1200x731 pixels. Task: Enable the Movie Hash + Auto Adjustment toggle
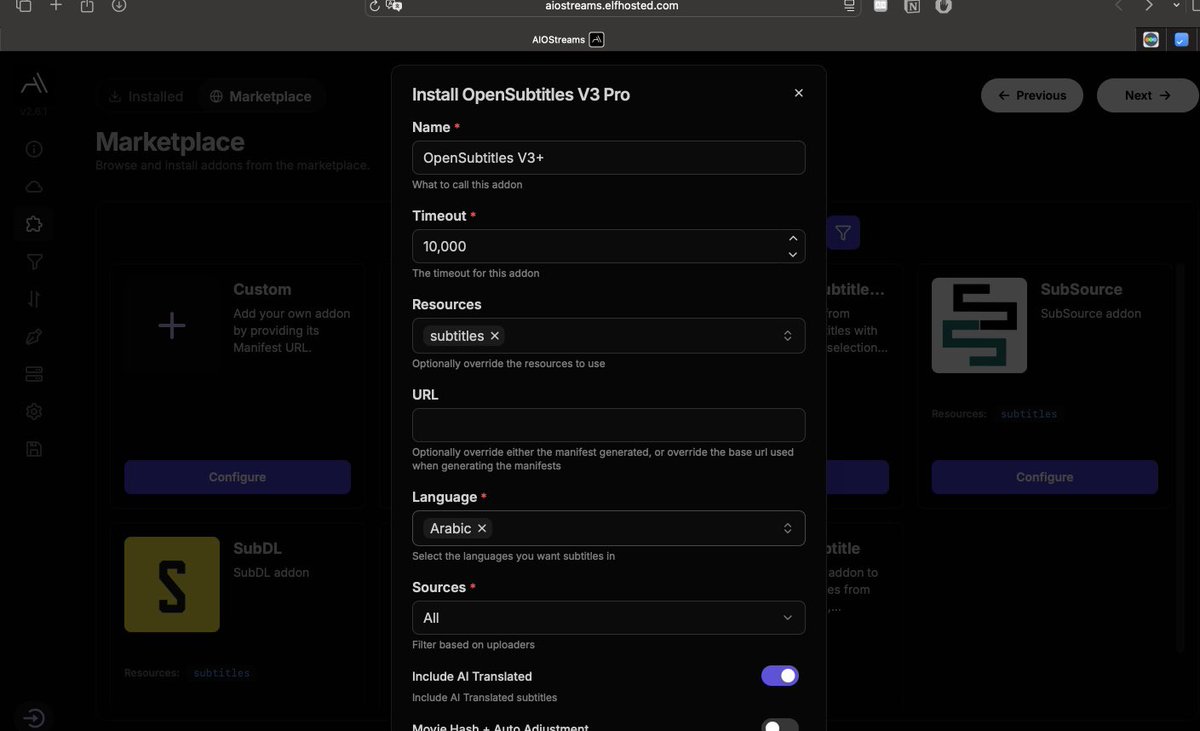tap(780, 725)
